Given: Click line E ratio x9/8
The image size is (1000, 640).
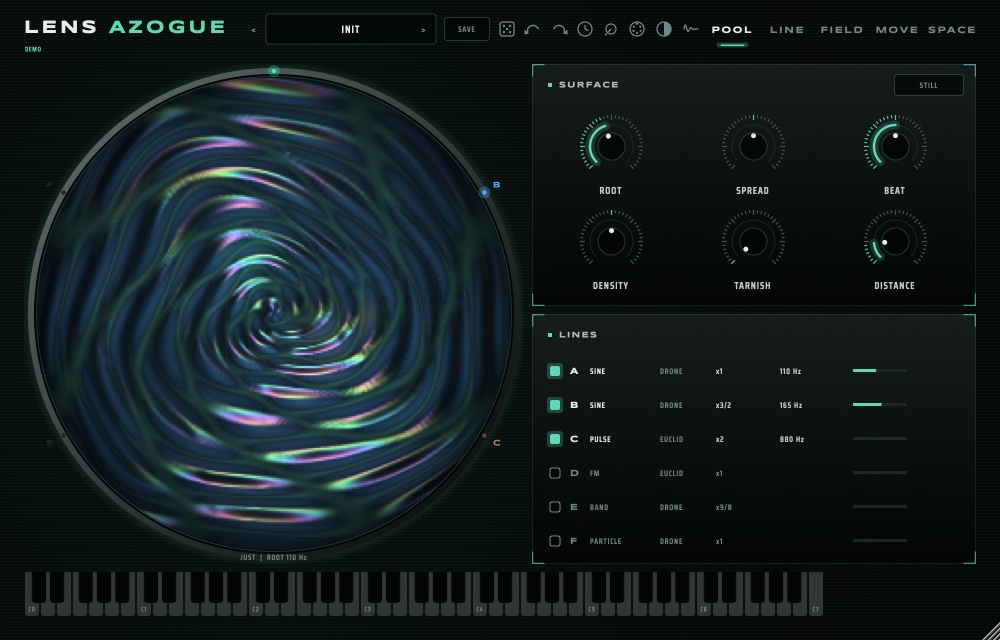Looking at the screenshot, I should pos(723,507).
